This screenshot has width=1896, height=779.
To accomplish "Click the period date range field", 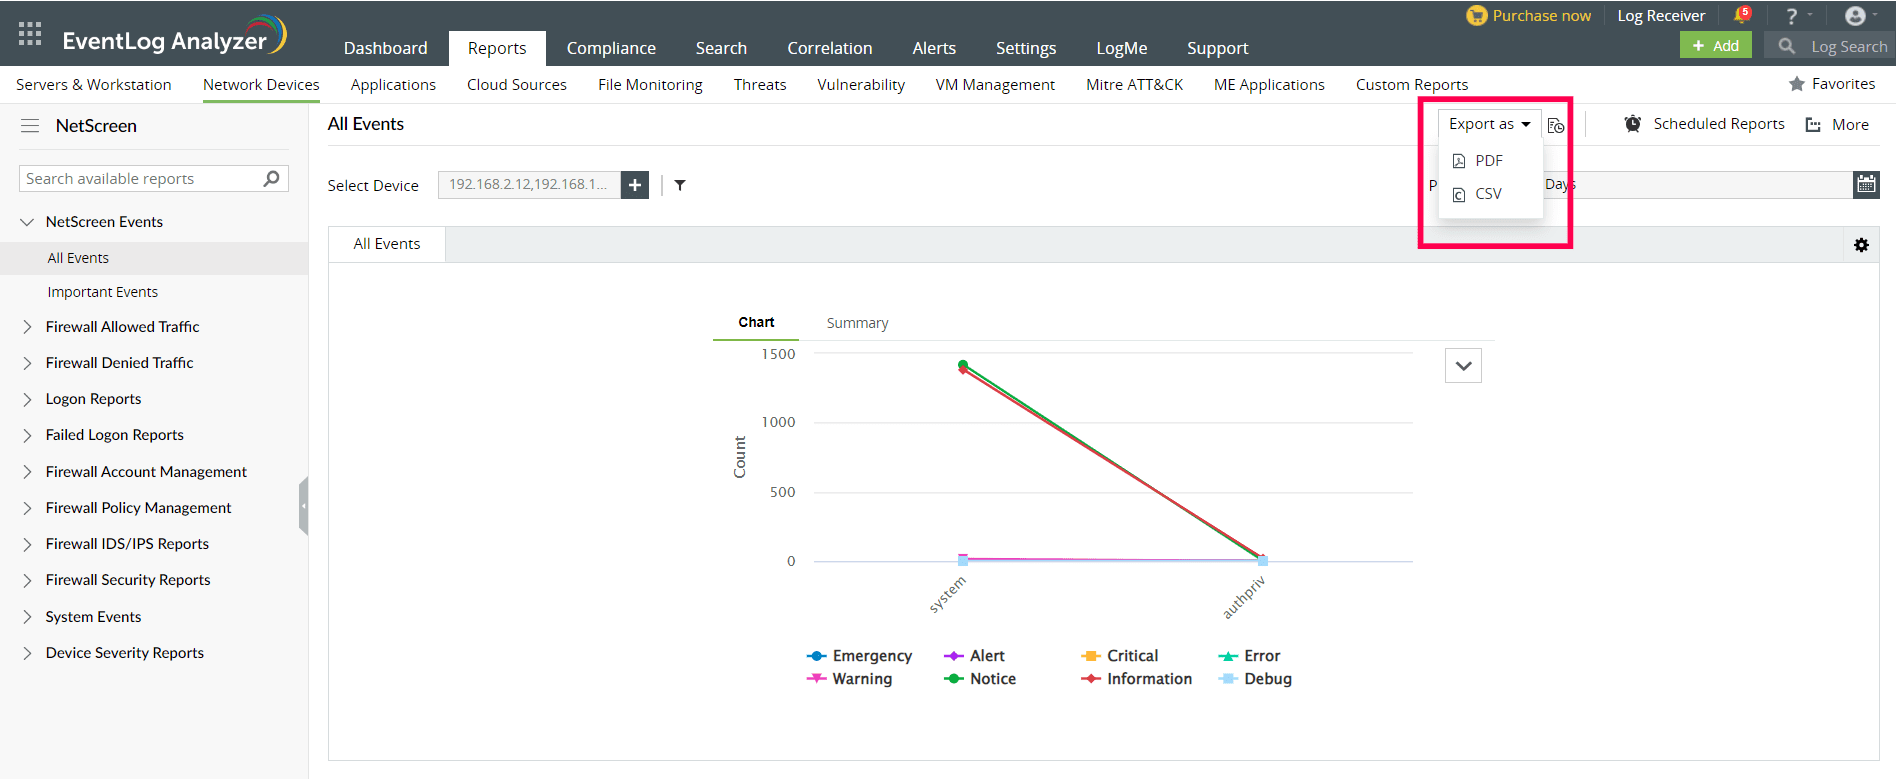I will click(x=1698, y=184).
